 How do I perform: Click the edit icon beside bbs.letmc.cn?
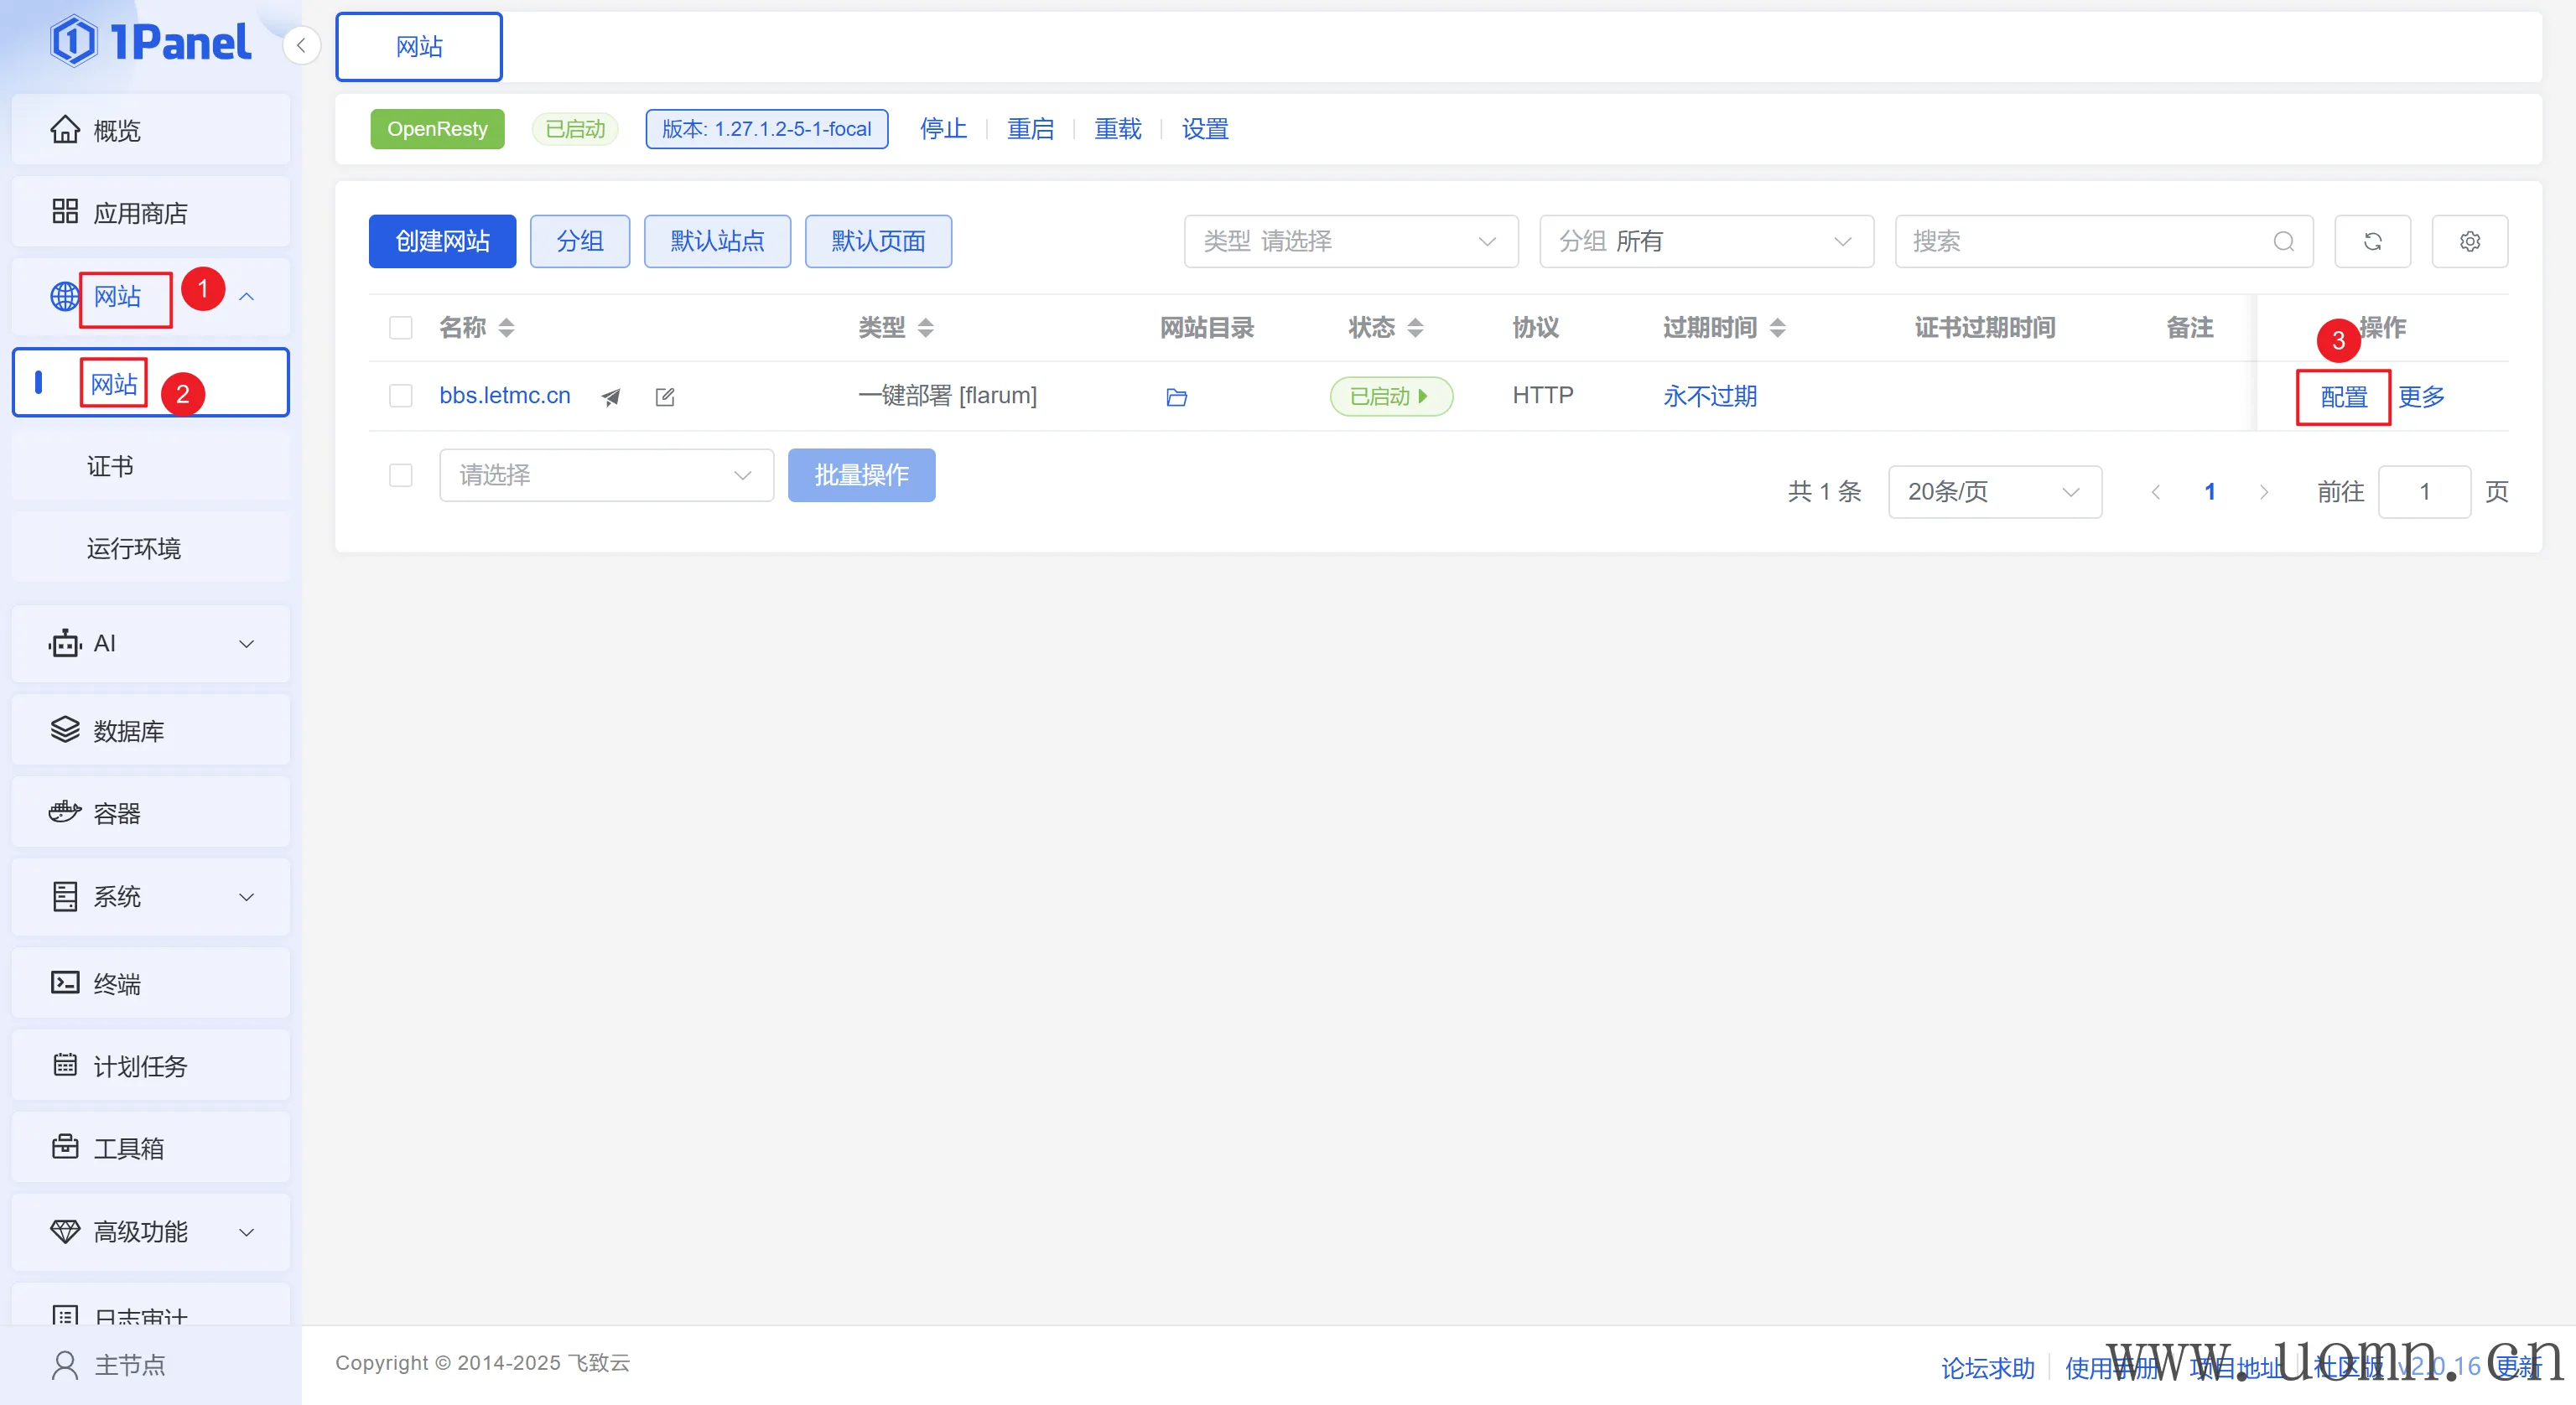665,397
